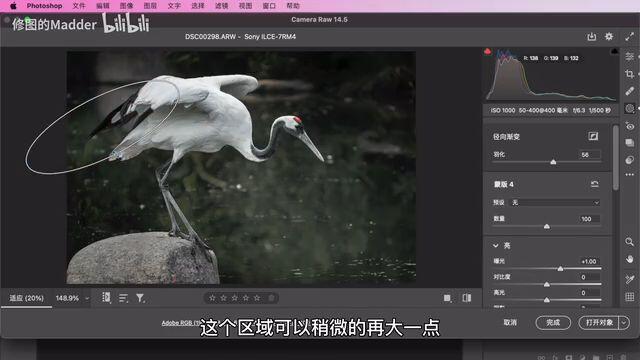
Task: Open the 文件 File menu
Action: [x=79, y=6]
